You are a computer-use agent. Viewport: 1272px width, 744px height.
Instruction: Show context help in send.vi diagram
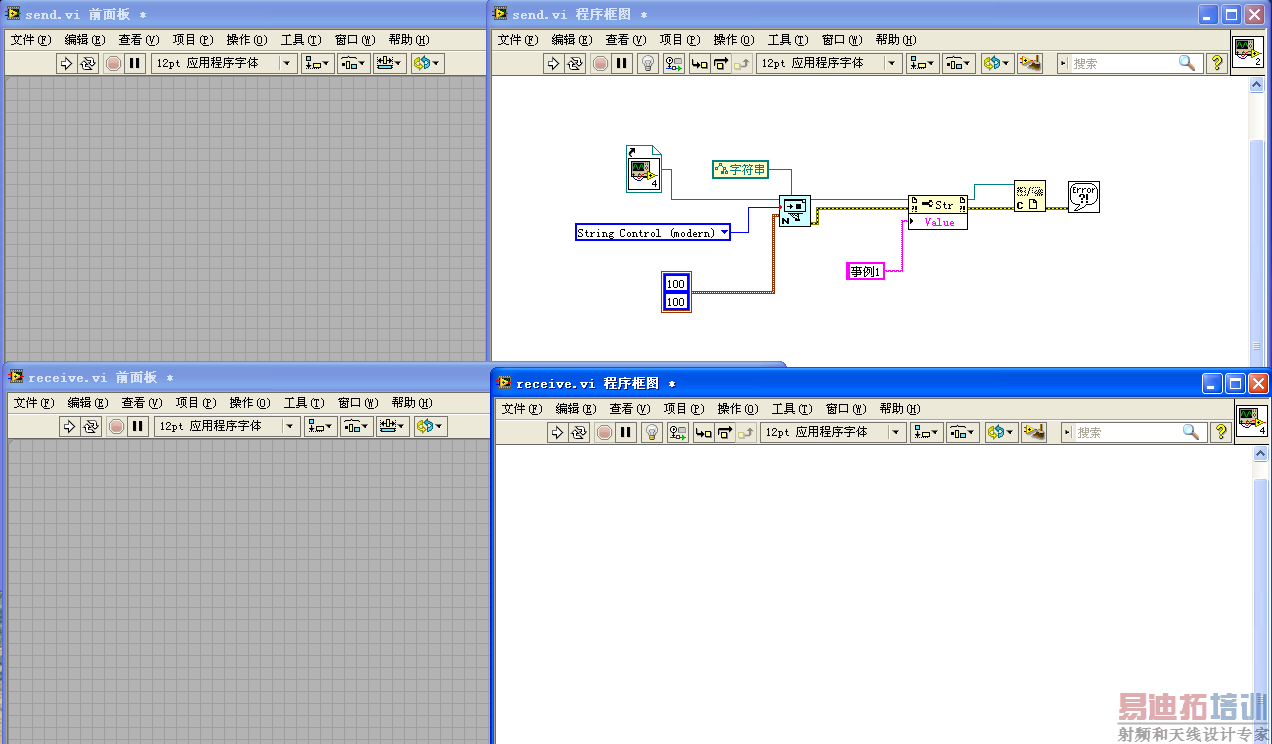pyautogui.click(x=1217, y=63)
